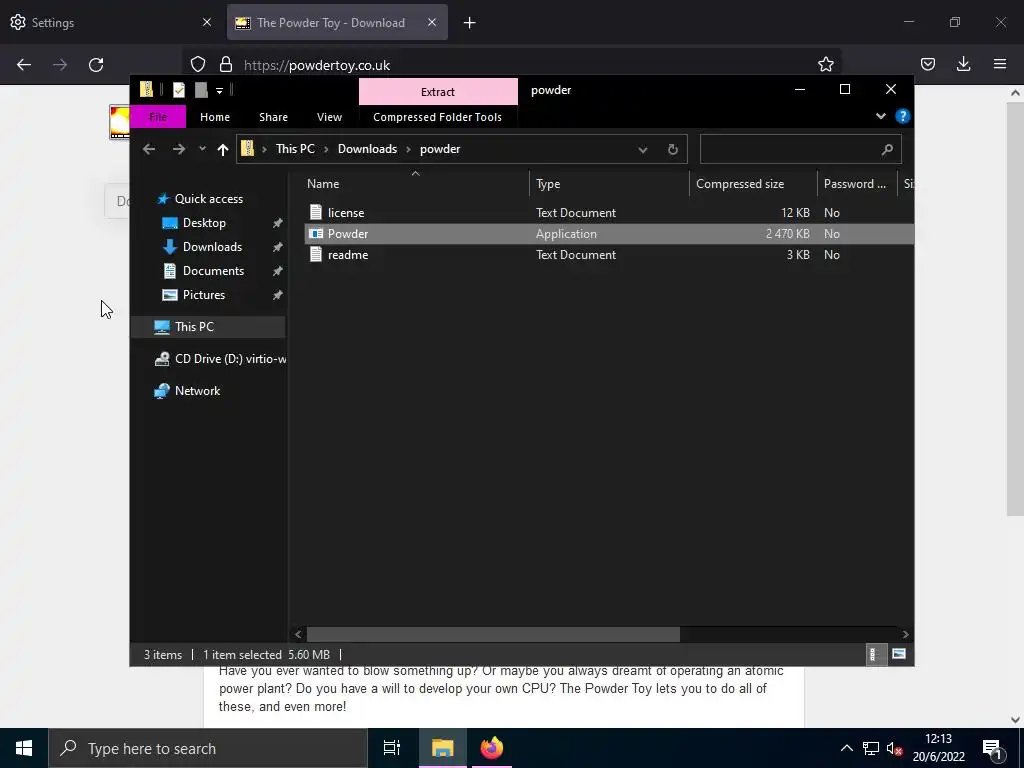Refresh the powder folder view
This screenshot has width=1024, height=768.
coord(673,150)
